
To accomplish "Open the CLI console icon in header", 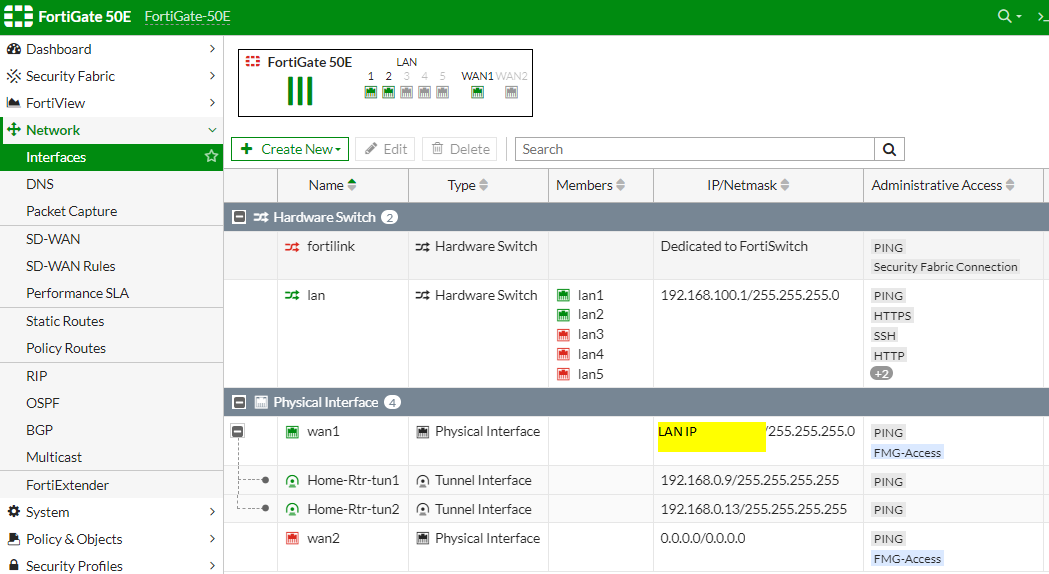I will tap(1040, 16).
